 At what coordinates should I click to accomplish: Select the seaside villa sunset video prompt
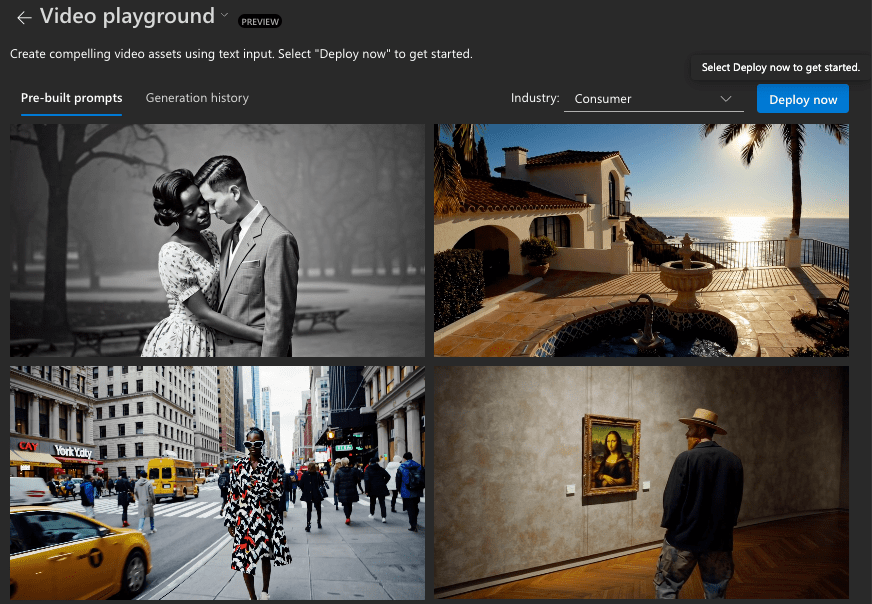pyautogui.click(x=641, y=240)
